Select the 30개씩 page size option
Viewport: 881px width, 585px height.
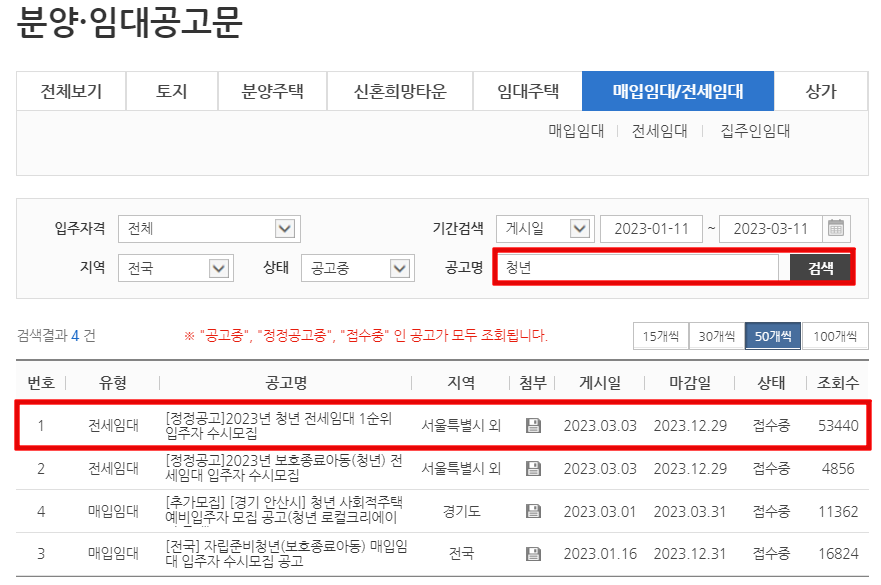(x=716, y=335)
